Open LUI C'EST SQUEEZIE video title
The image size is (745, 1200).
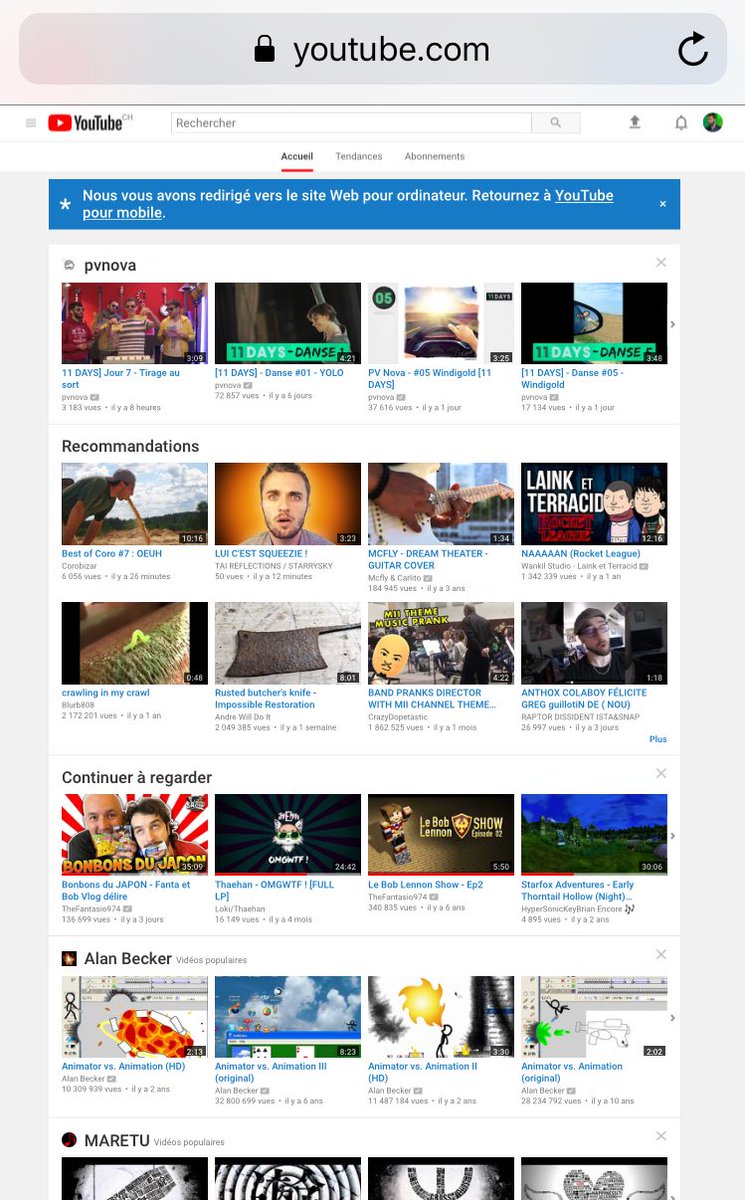click(x=261, y=553)
